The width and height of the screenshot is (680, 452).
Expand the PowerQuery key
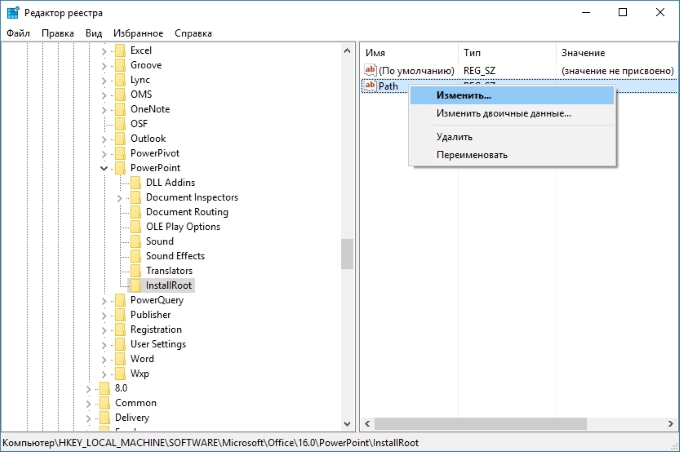(104, 301)
